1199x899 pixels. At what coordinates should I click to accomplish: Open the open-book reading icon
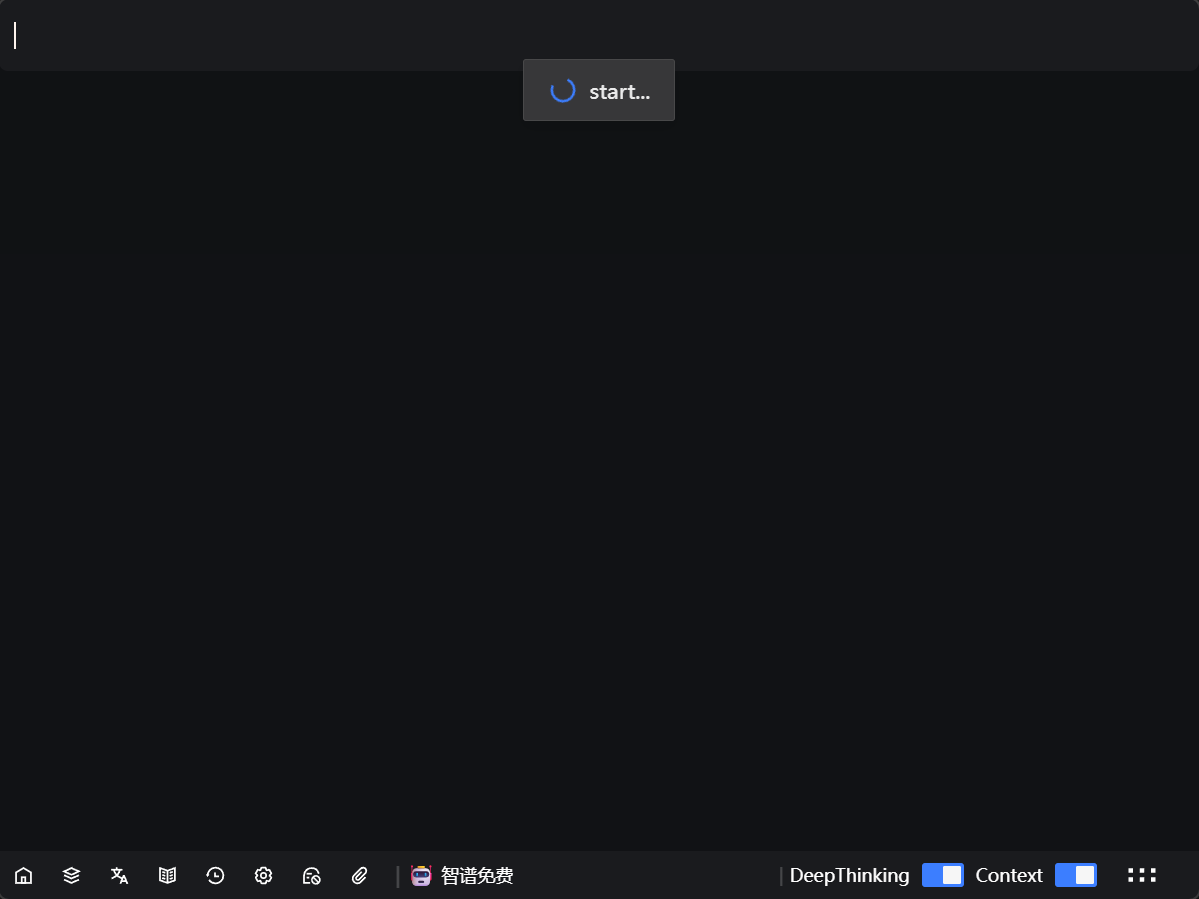coord(167,876)
